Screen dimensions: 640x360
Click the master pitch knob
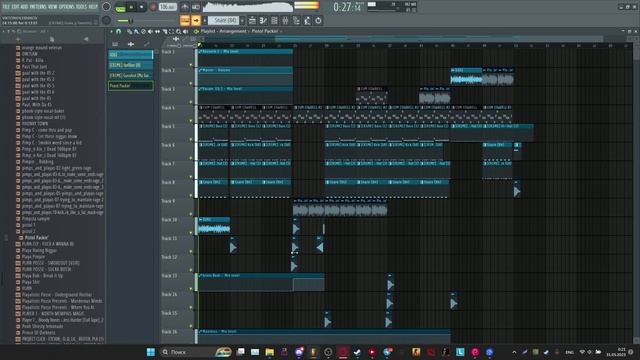tap(106, 20)
